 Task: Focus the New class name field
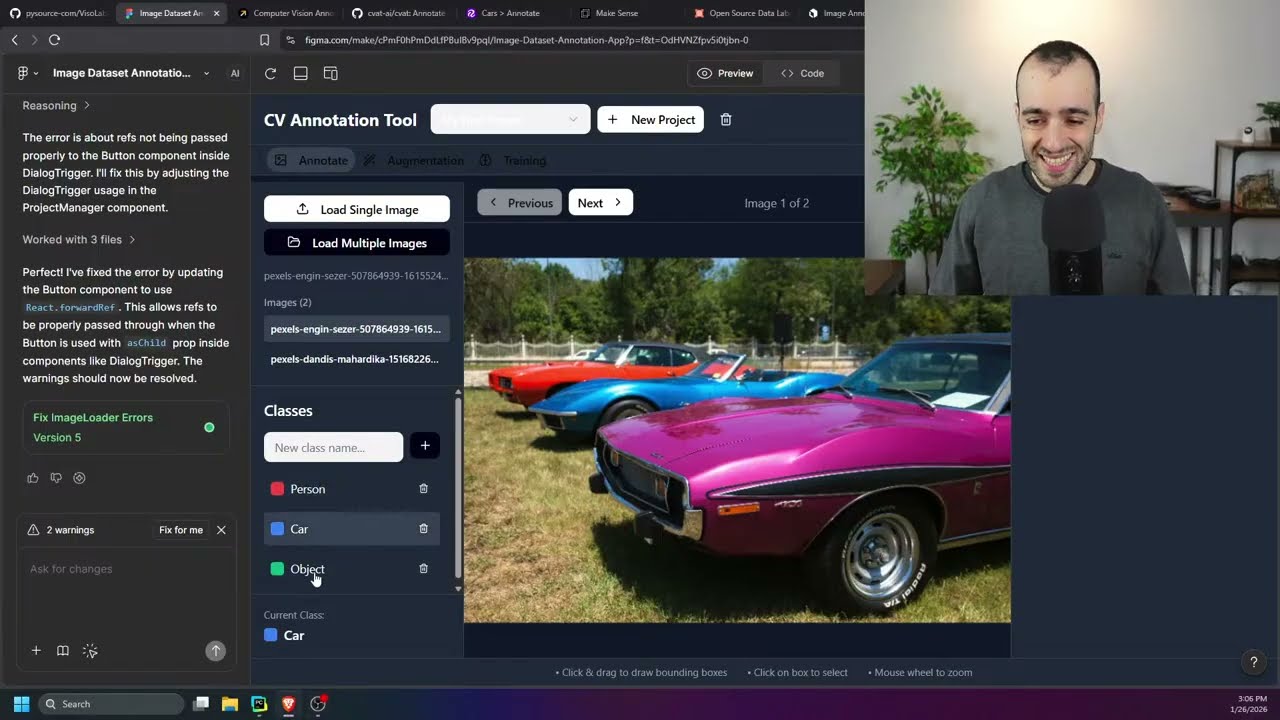333,447
